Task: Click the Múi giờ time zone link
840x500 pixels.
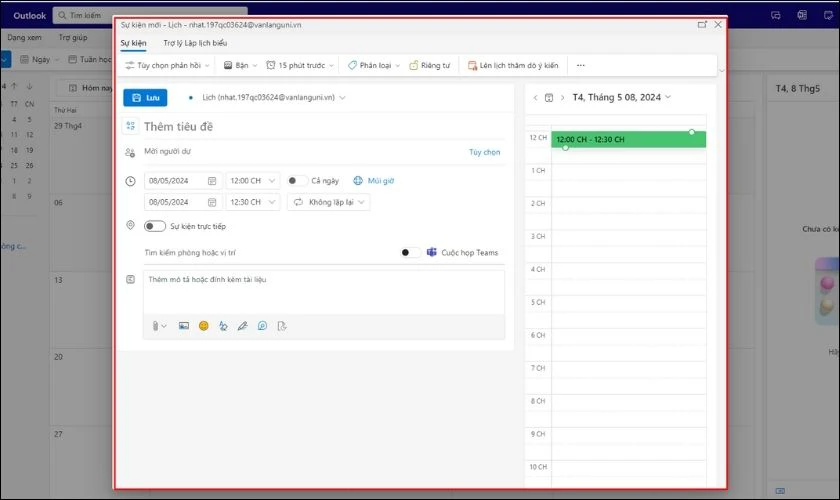Action: pyautogui.click(x=374, y=181)
